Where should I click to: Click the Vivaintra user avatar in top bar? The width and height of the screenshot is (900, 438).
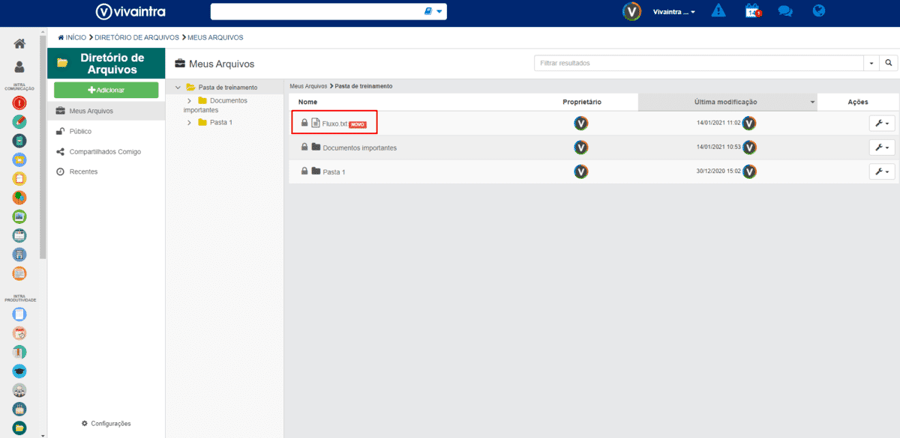pyautogui.click(x=632, y=11)
